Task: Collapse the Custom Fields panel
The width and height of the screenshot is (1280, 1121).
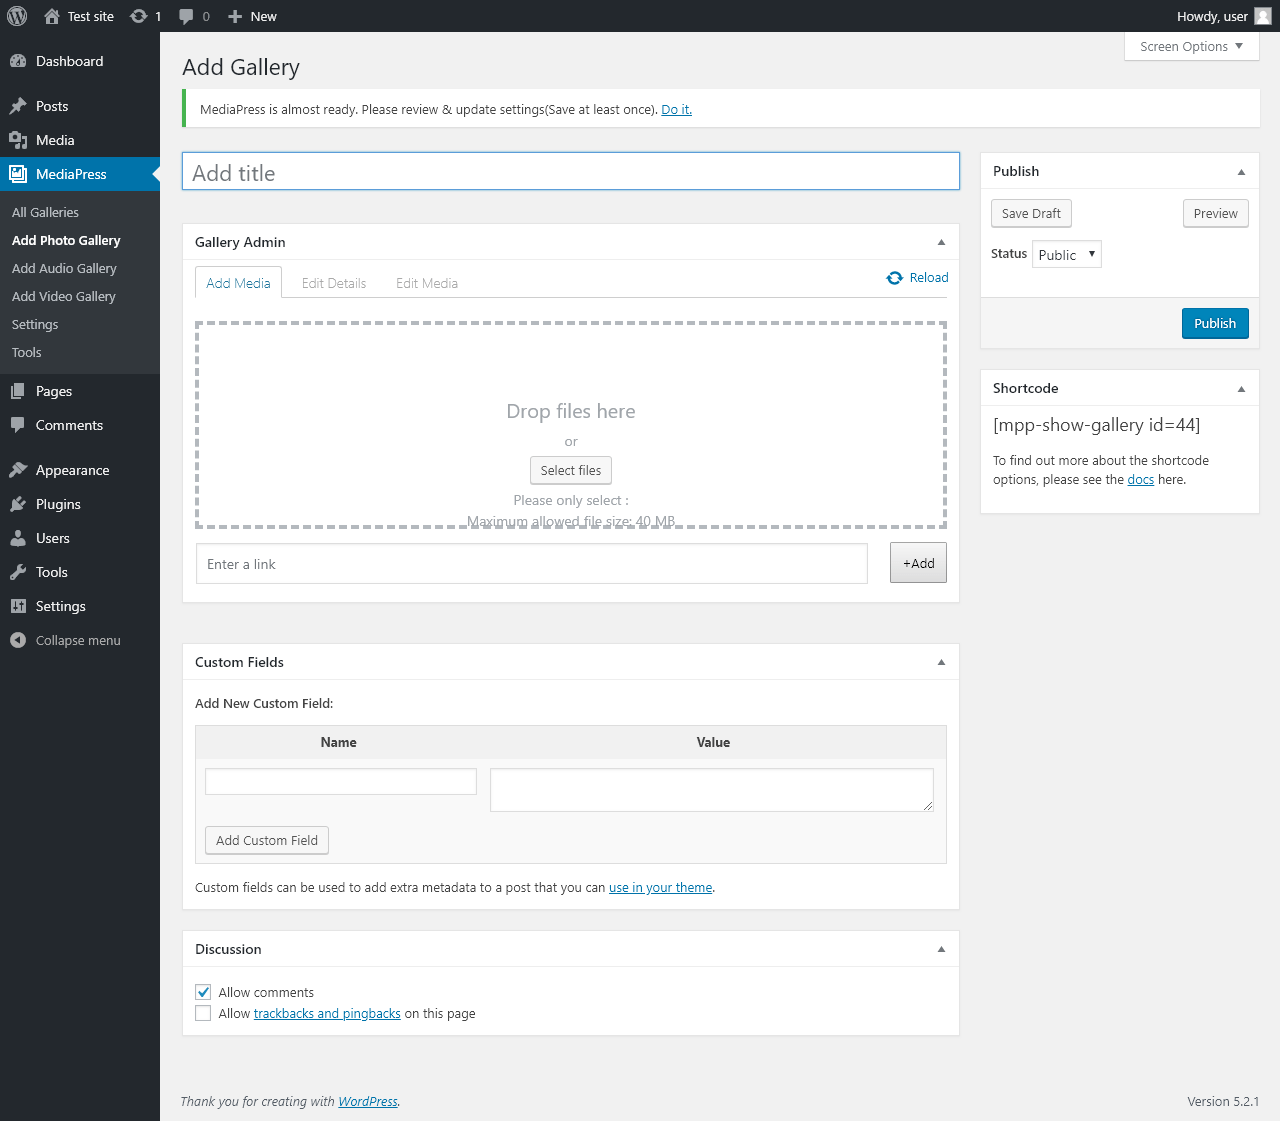Action: (941, 662)
